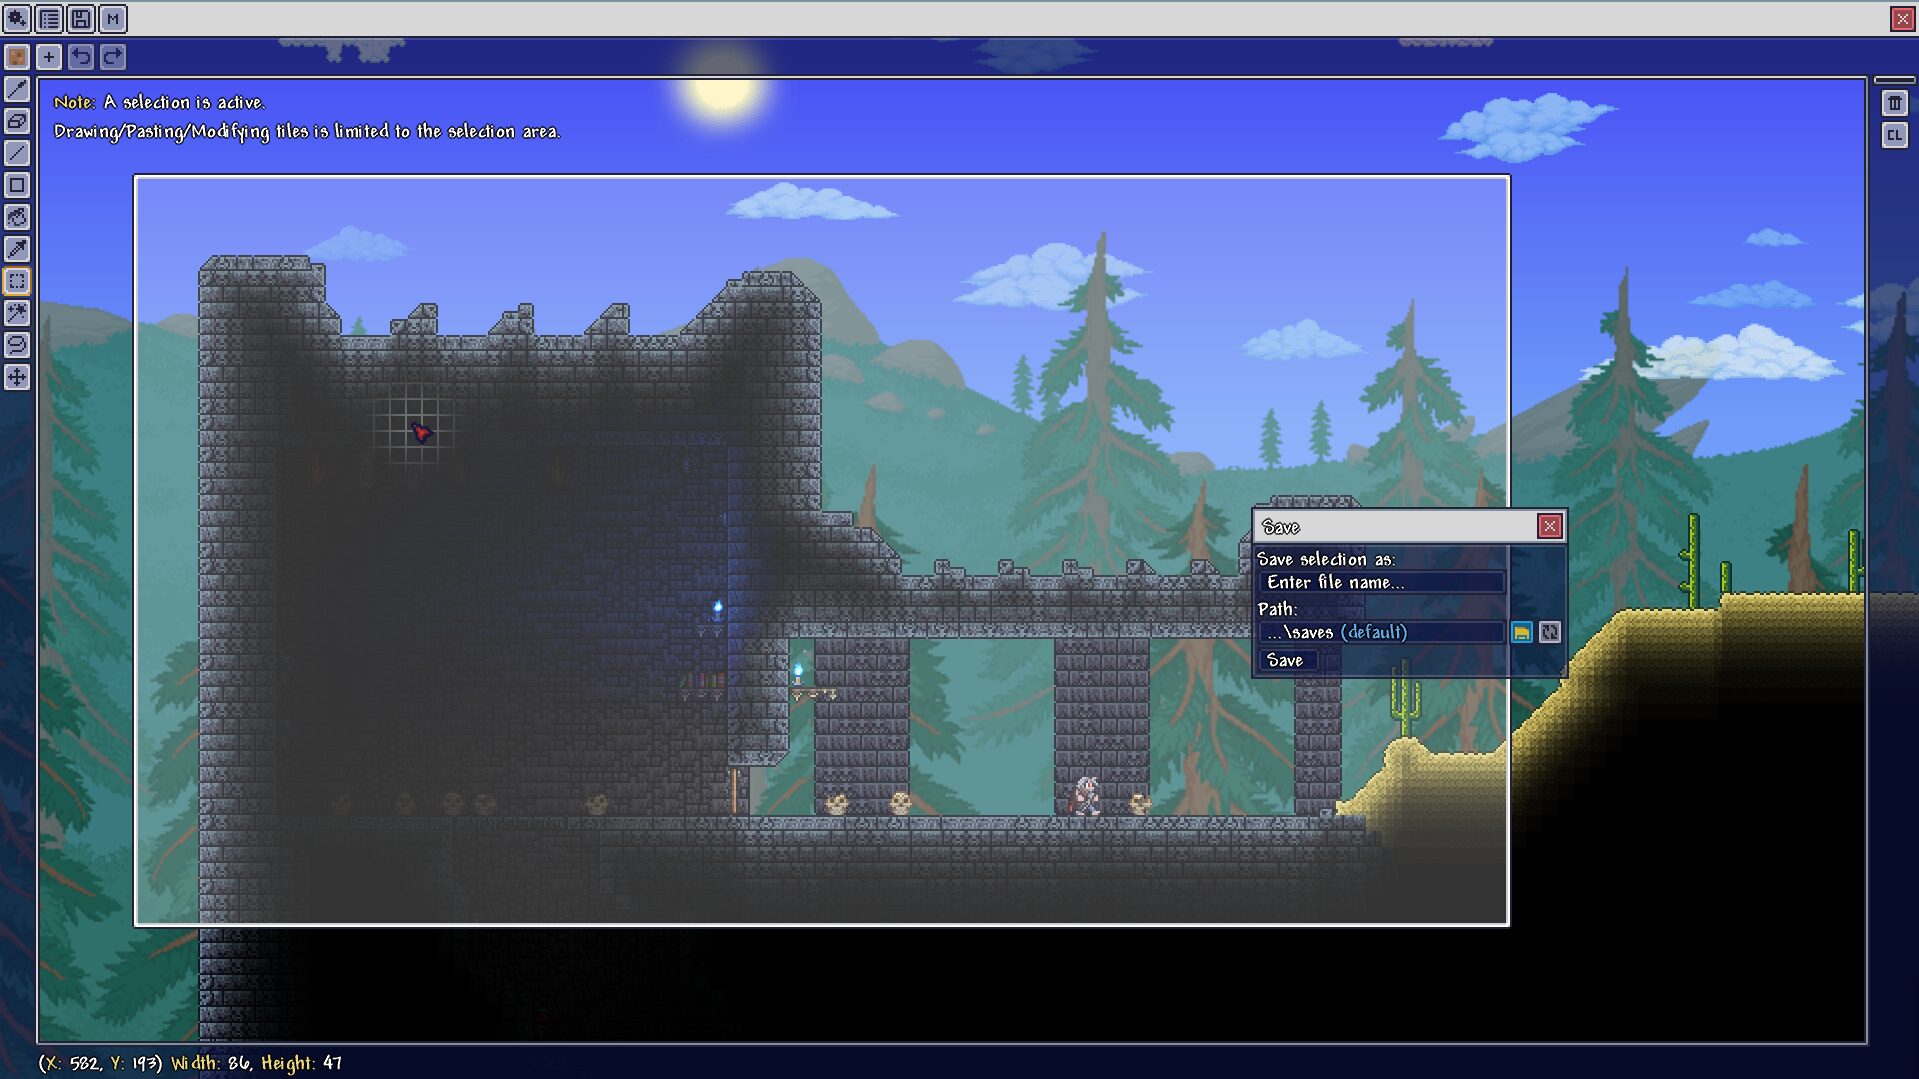1919x1079 pixels.
Task: Click the plus add icon
Action: click(49, 57)
